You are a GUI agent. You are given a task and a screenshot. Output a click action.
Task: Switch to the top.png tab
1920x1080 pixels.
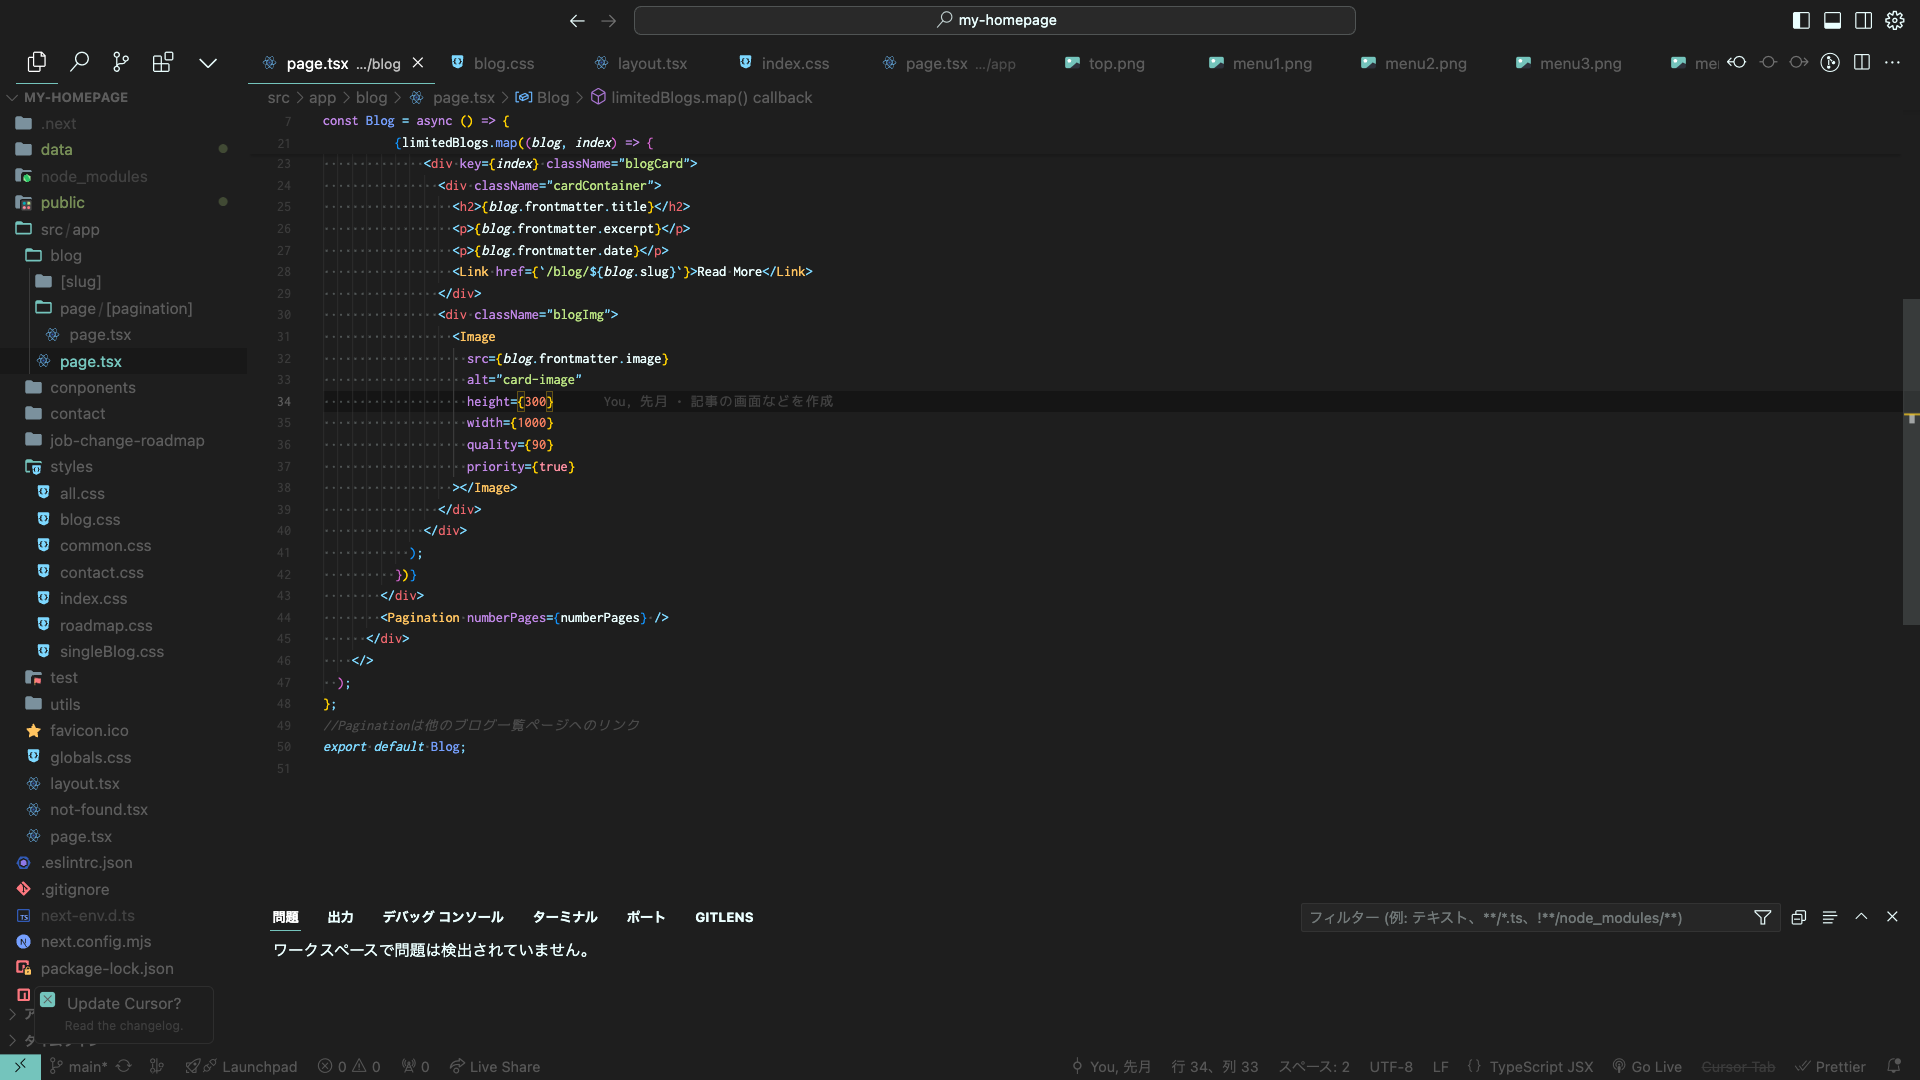pos(1105,63)
